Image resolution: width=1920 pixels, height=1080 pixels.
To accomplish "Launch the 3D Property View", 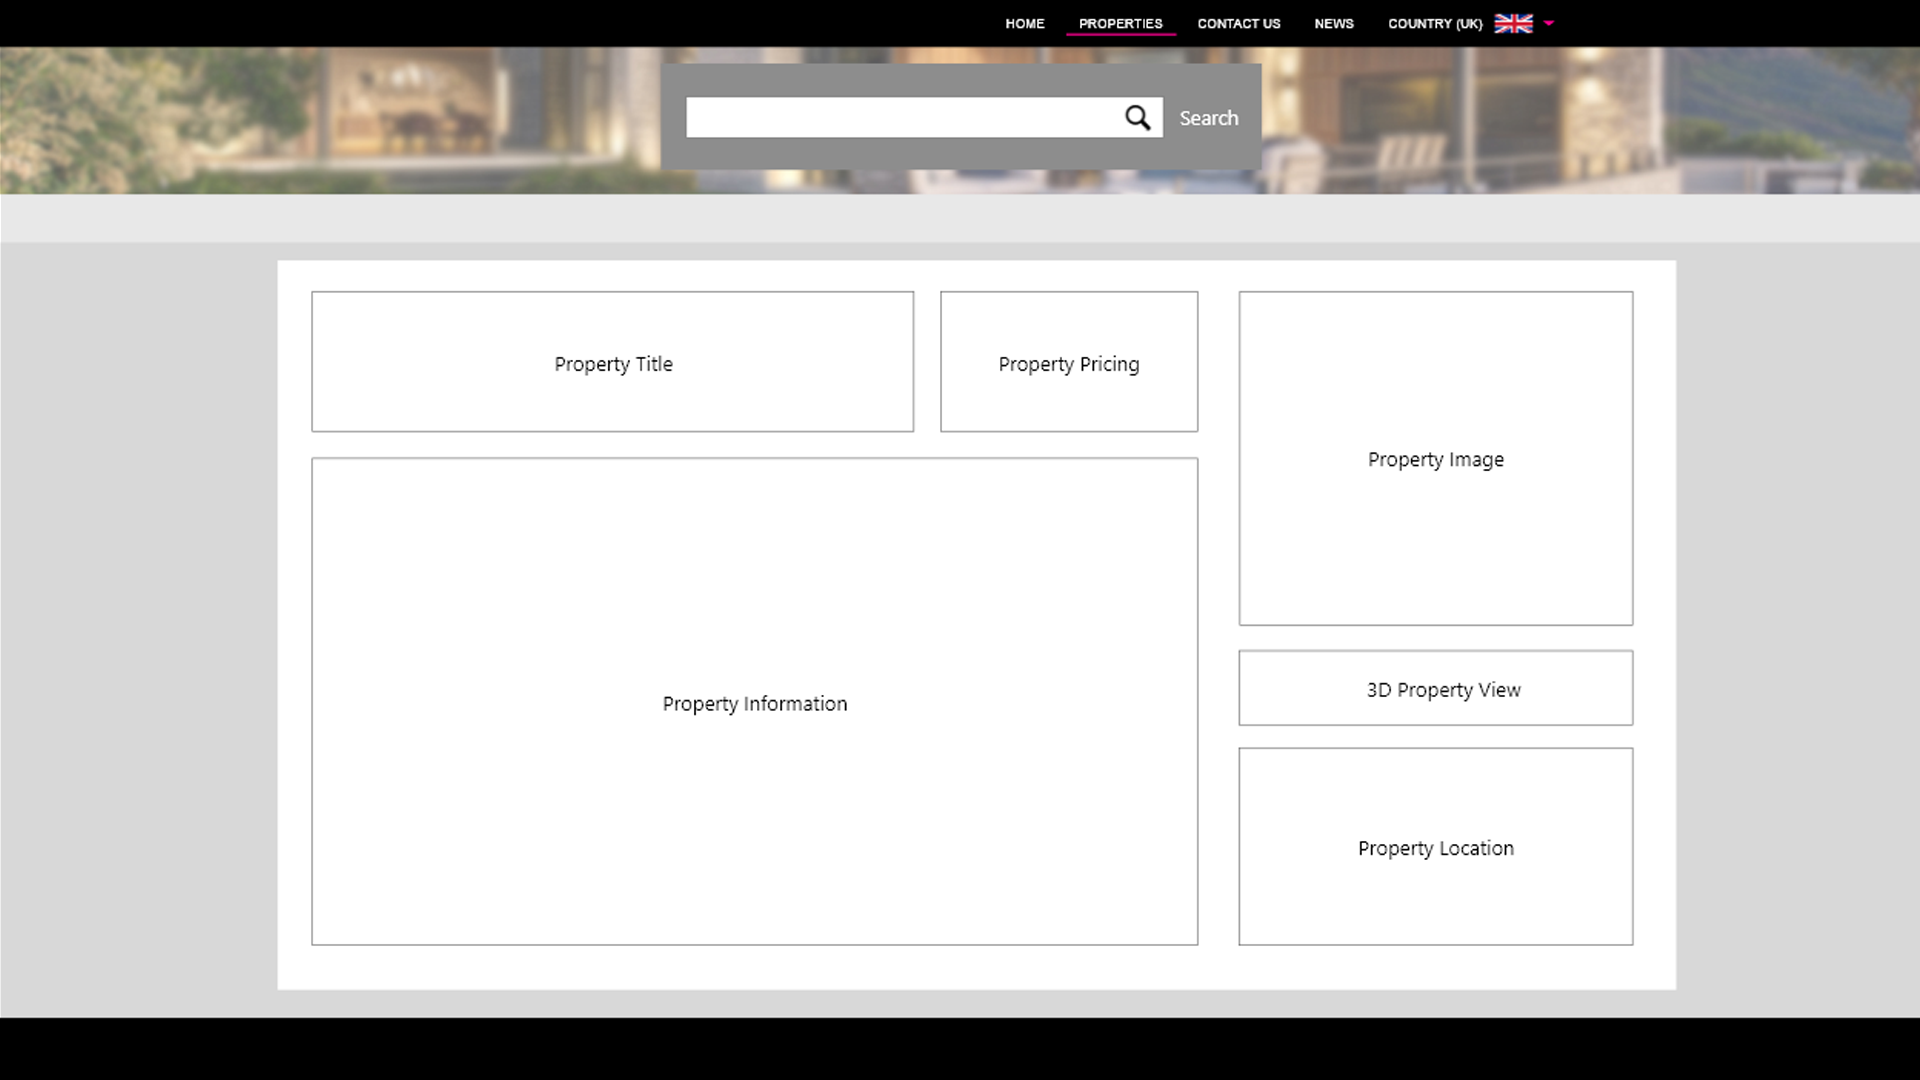I will [1436, 688].
